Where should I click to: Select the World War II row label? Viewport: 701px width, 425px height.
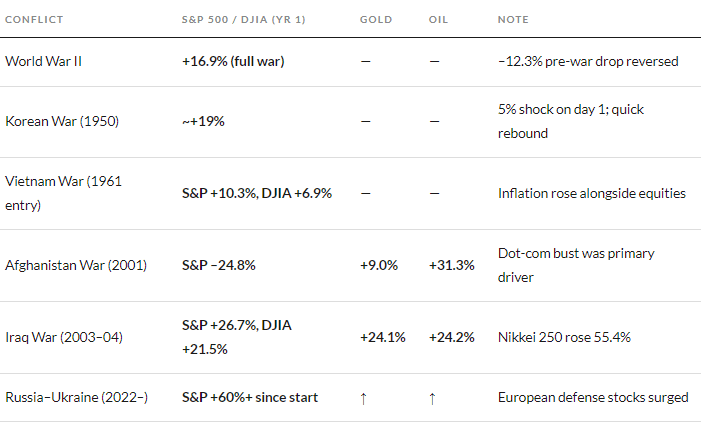click(43, 62)
